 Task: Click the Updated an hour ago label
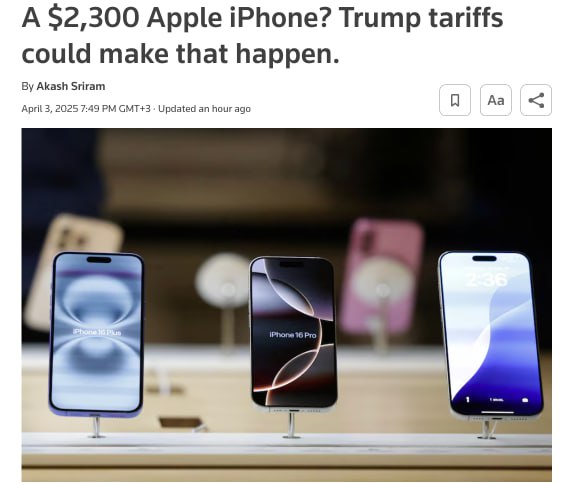coord(204,109)
